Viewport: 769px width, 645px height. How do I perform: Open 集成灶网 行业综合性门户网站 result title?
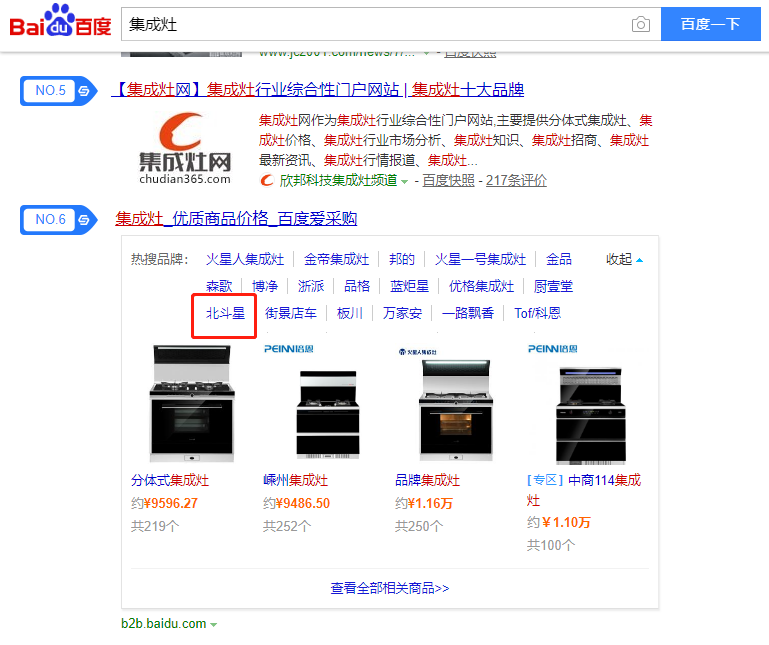coord(318,90)
